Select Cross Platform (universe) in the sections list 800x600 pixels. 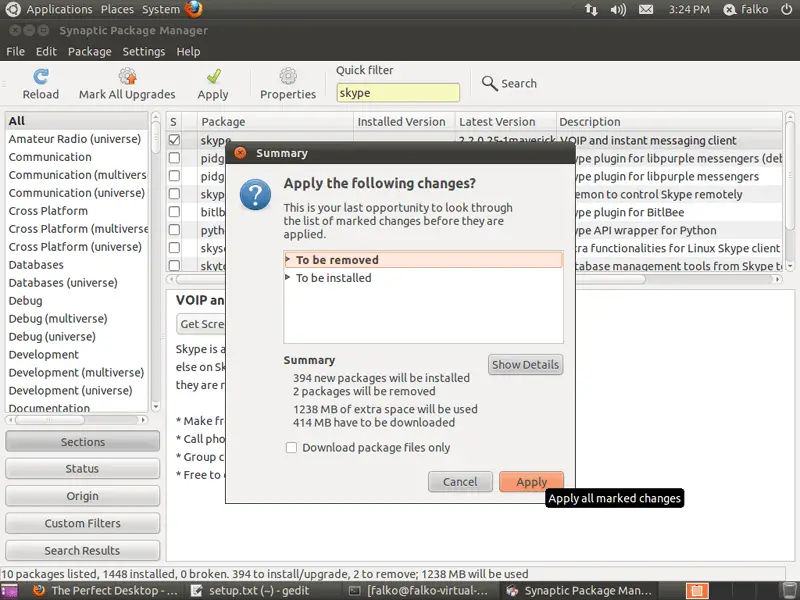pos(77,246)
